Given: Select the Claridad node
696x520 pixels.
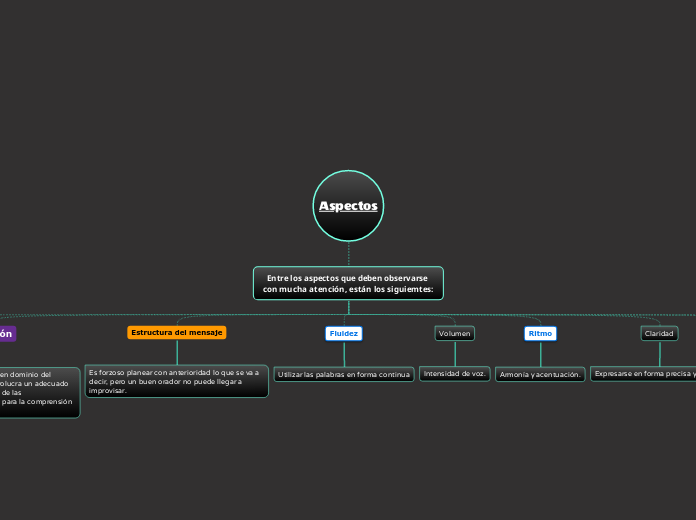Looking at the screenshot, I should tap(659, 333).
